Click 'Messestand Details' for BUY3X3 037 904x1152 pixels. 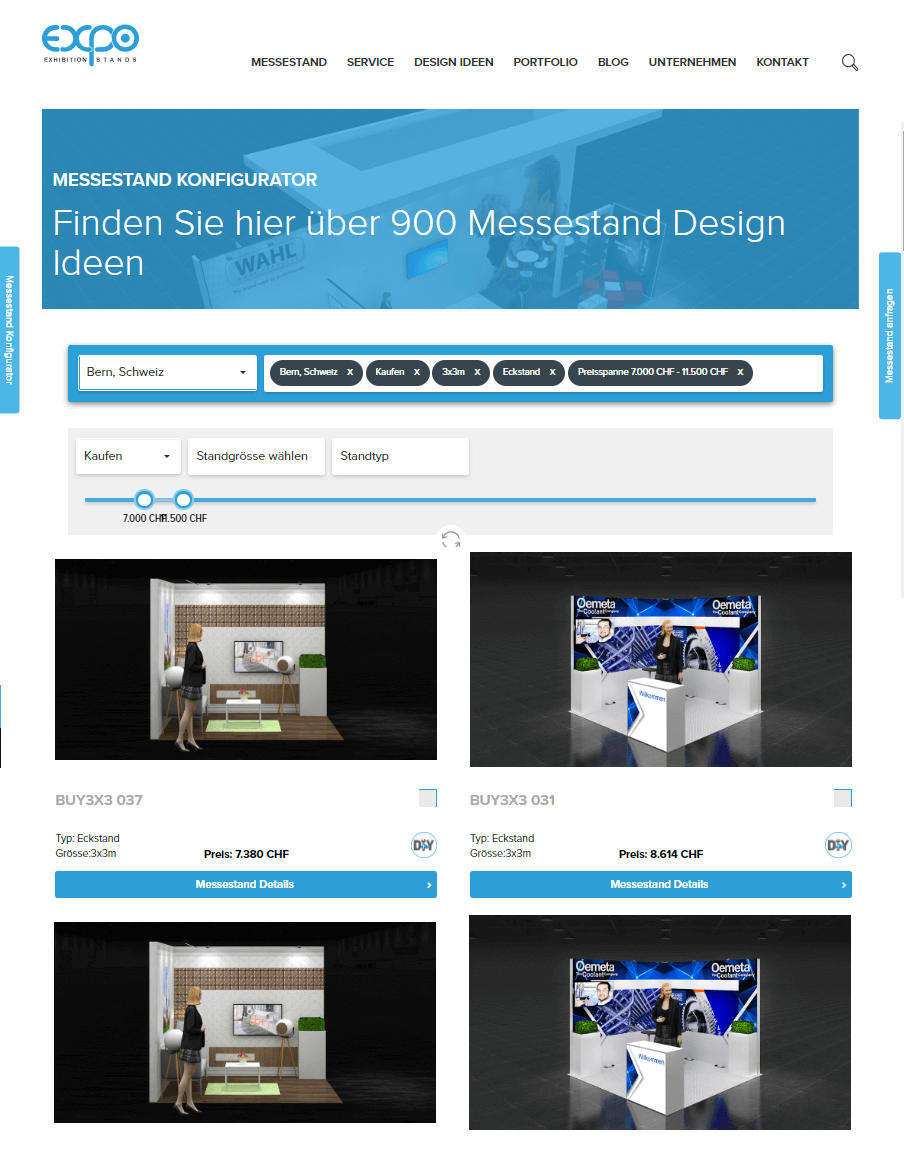[x=245, y=885]
